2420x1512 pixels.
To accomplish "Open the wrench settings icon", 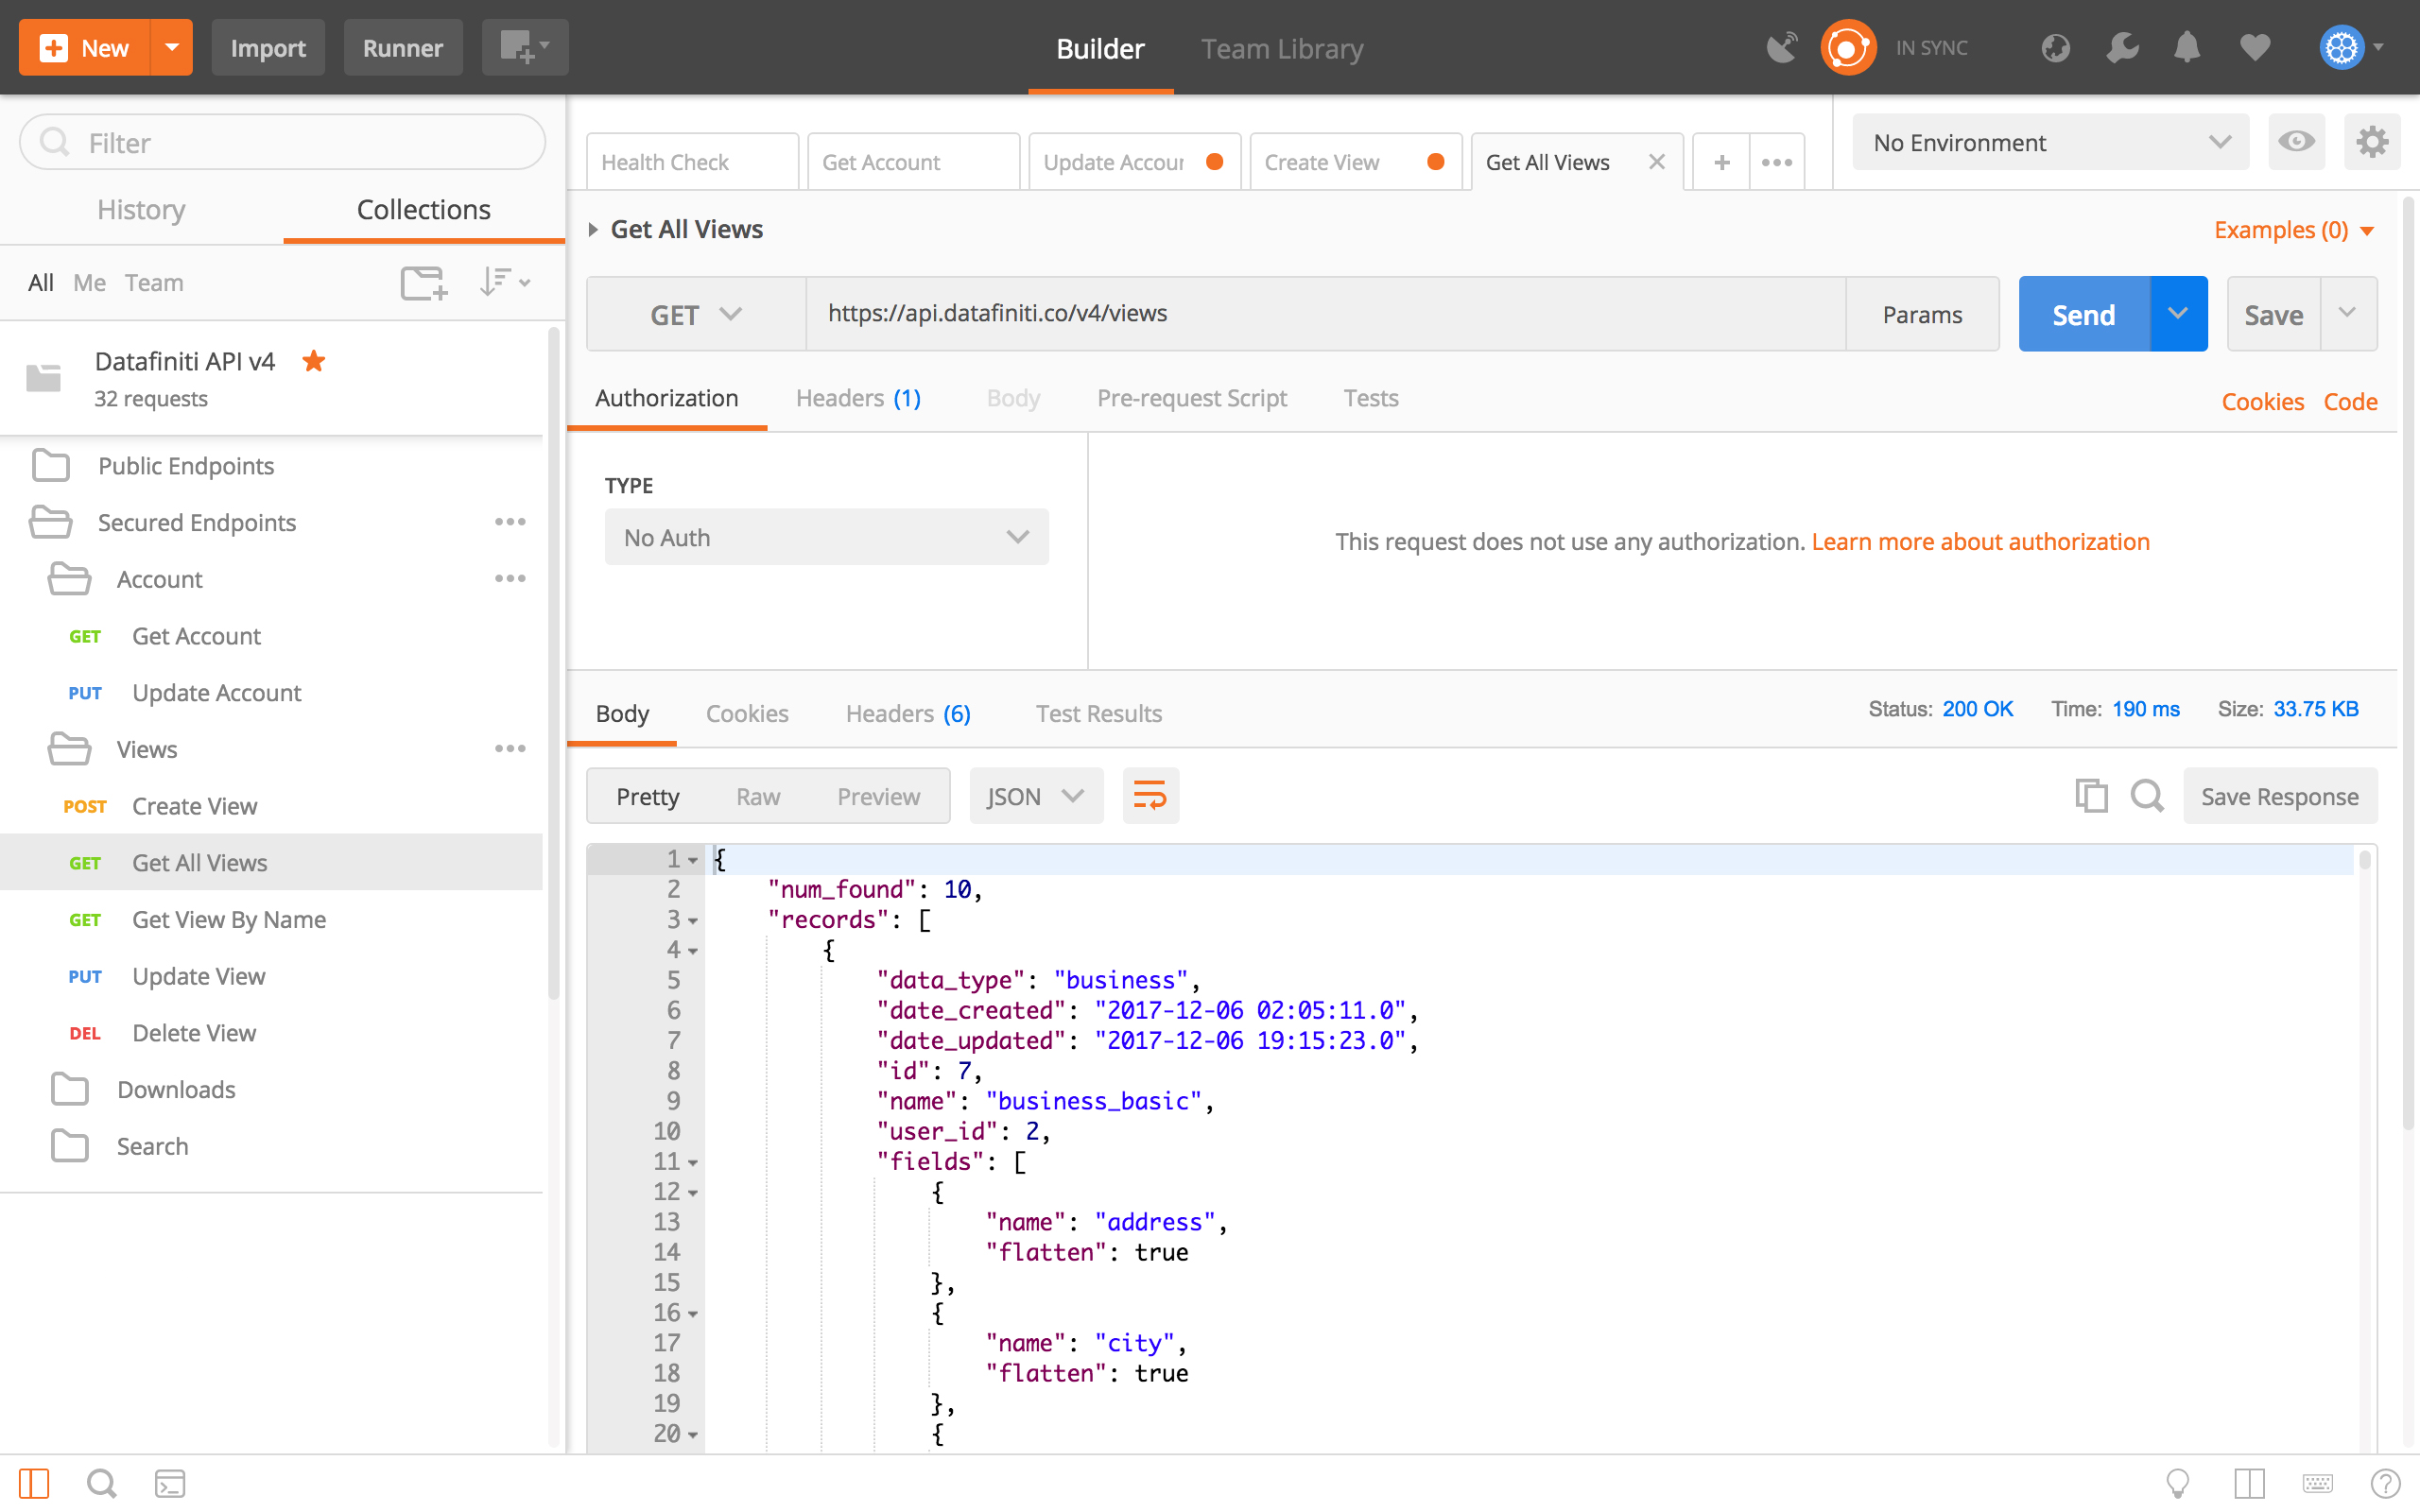I will click(2122, 48).
